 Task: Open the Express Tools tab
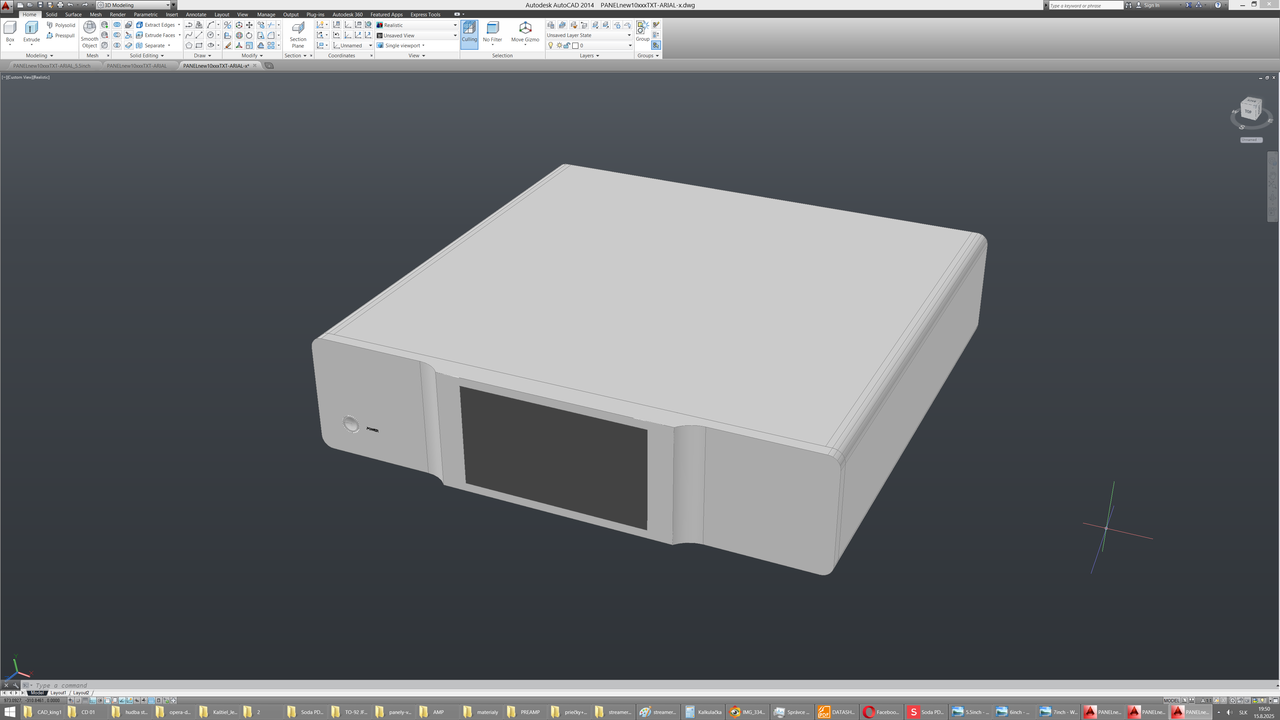pyautogui.click(x=425, y=14)
